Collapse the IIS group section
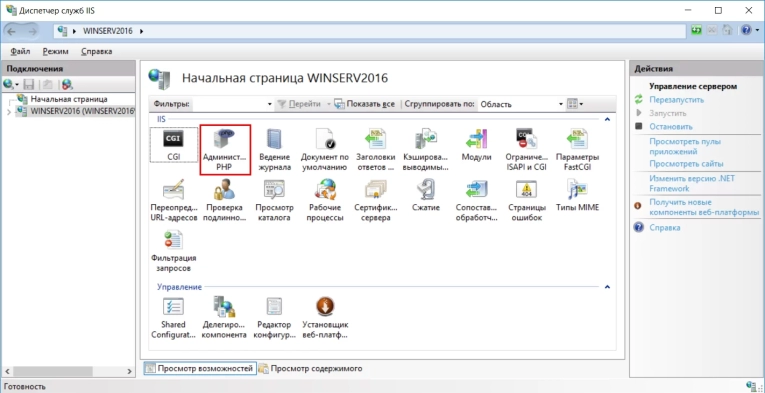765x393 pixels. pos(607,119)
